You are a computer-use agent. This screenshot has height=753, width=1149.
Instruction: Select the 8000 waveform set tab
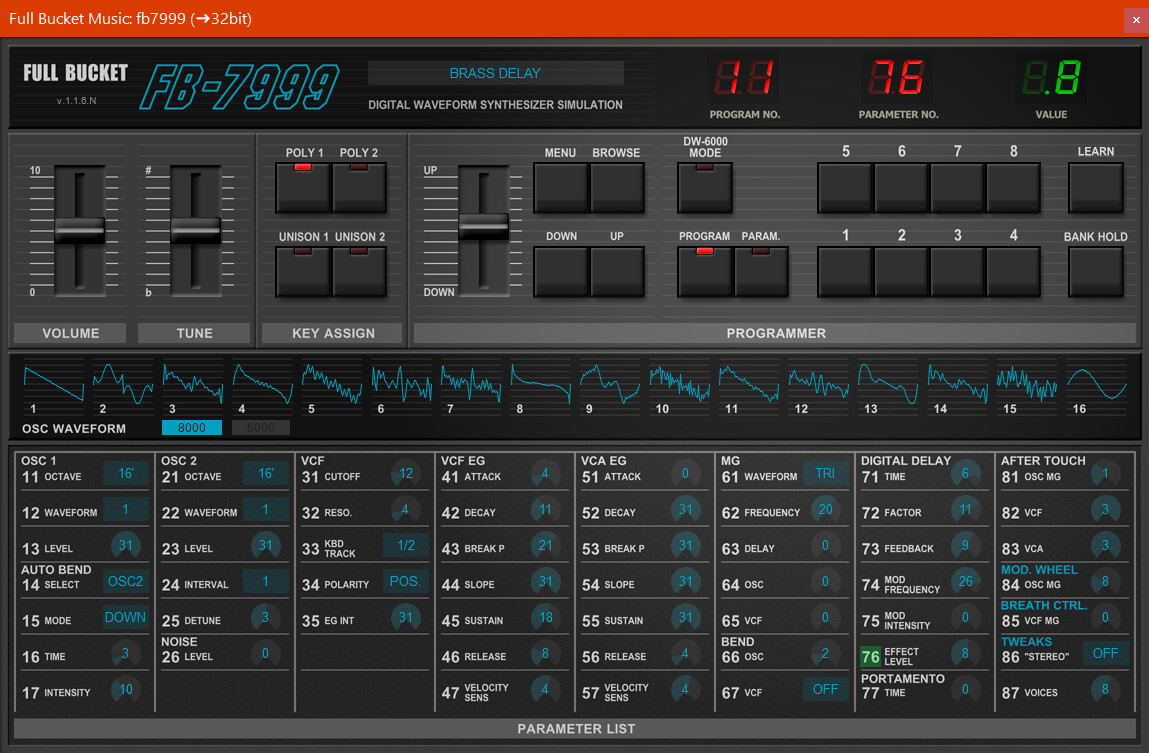191,428
